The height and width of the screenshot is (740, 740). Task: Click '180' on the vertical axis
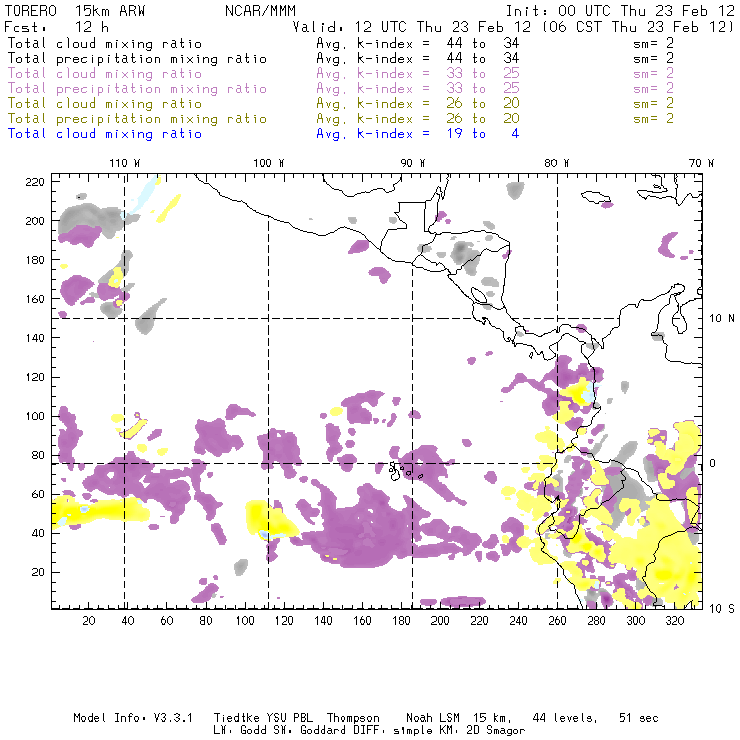35,260
